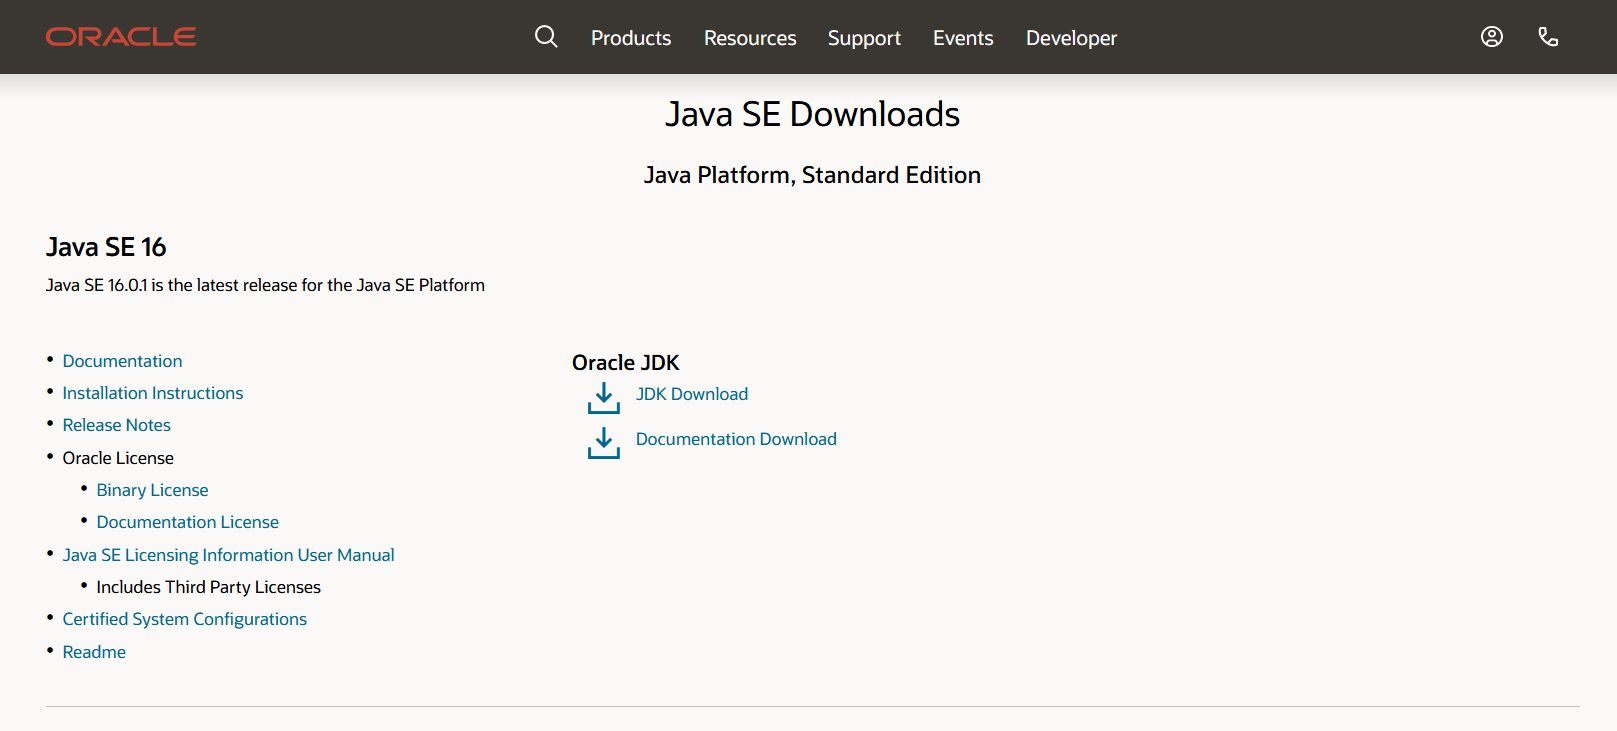Open Java SE Licensing Information User Manual
Screen dimensions: 1617x731
coord(228,555)
